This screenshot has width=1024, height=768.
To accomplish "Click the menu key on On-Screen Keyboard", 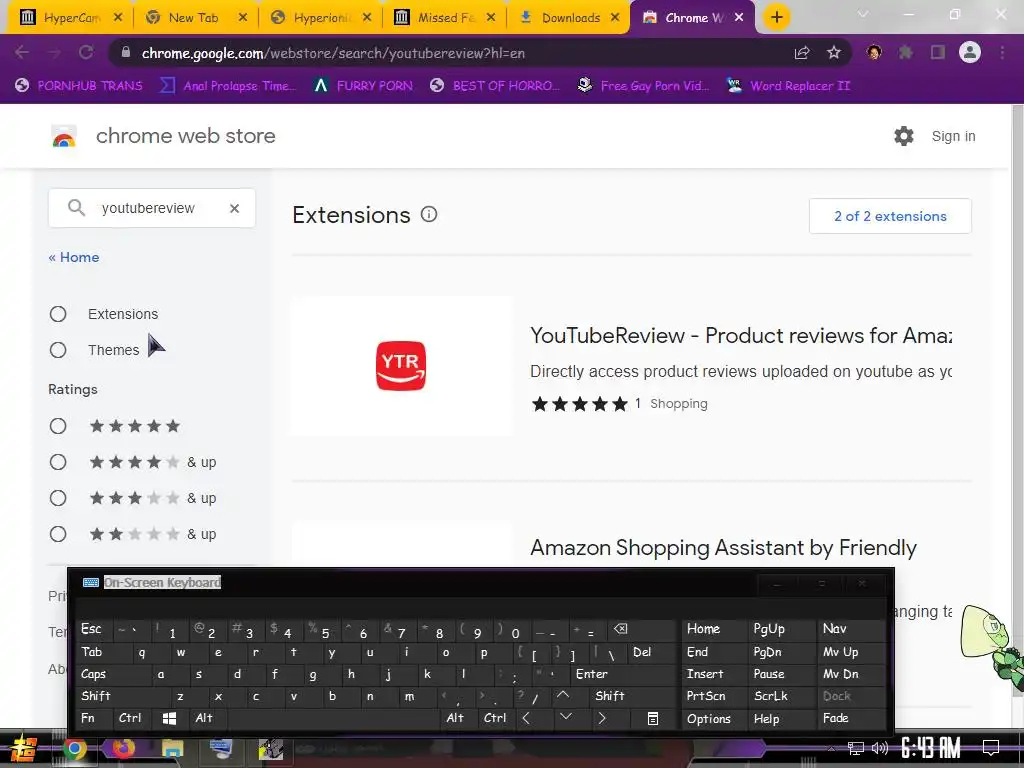I will [652, 718].
